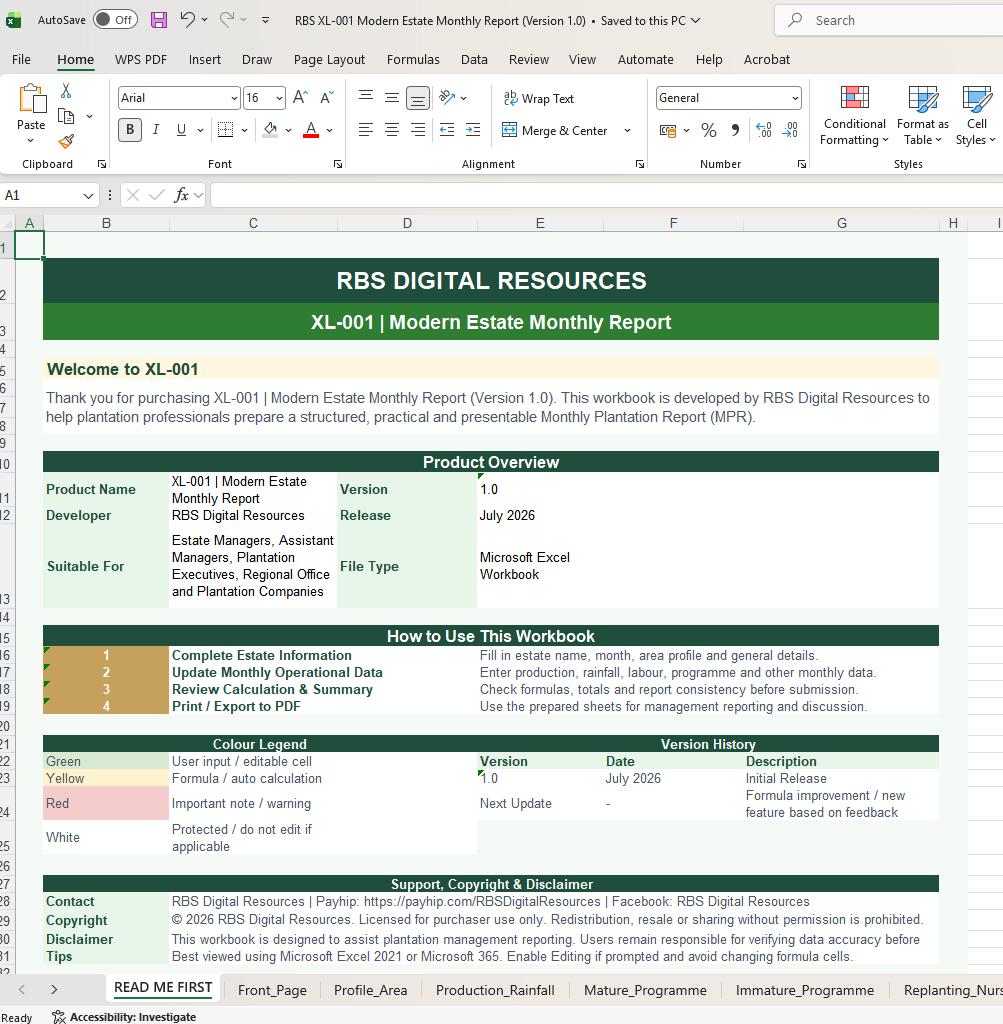The height and width of the screenshot is (1024, 1003).
Task: Increase font size with the larger A icon
Action: pos(300,98)
